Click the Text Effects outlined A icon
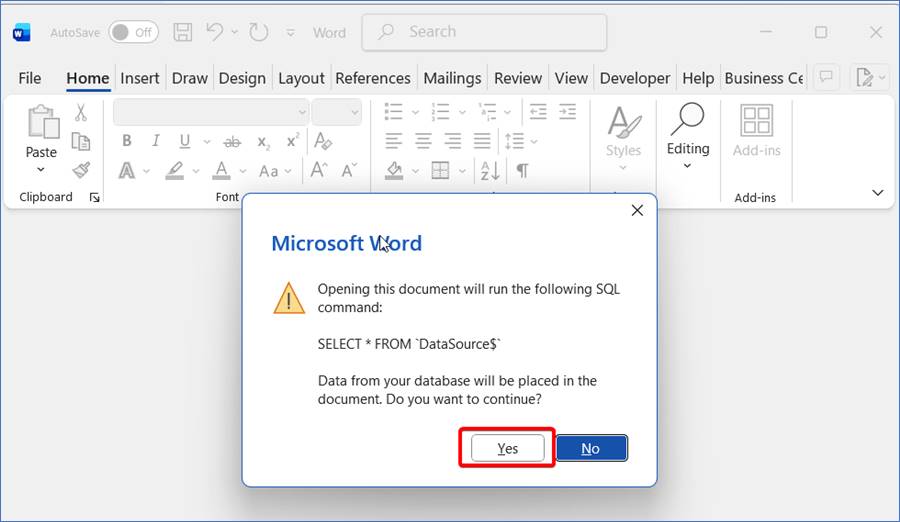Screen dimensions: 900x522 click(x=127, y=171)
